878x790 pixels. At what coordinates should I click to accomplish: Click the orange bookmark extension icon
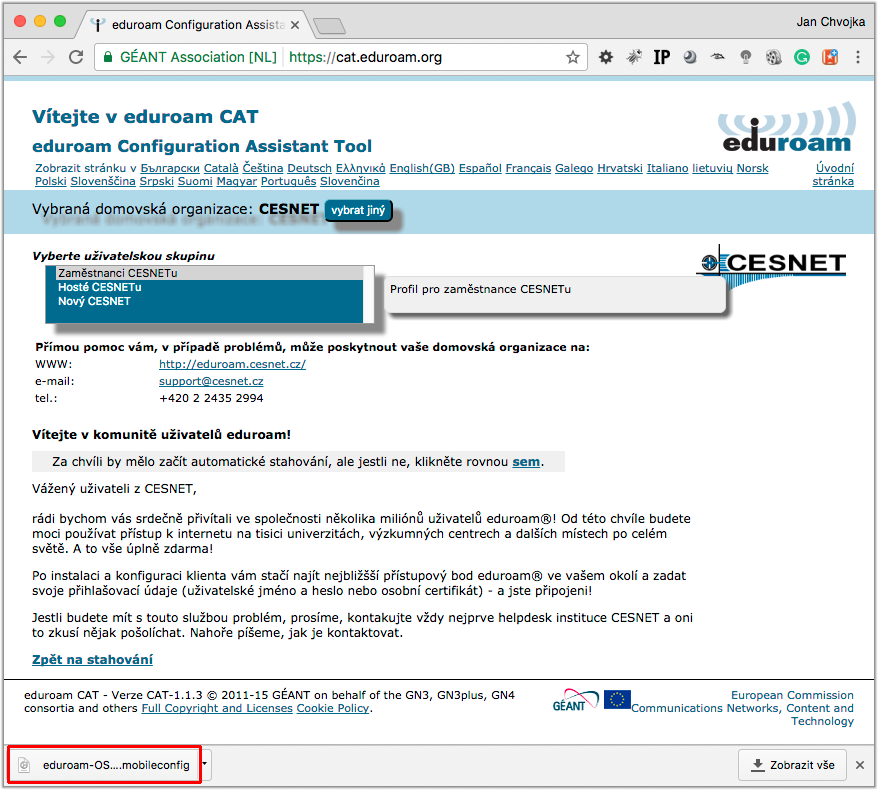tap(830, 57)
